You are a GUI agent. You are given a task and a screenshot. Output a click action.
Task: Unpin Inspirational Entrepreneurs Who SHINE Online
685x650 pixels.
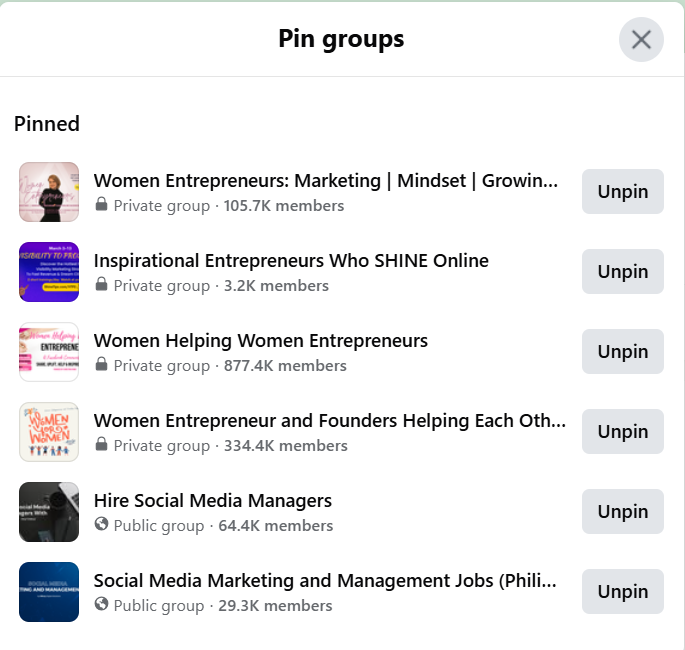(x=622, y=272)
